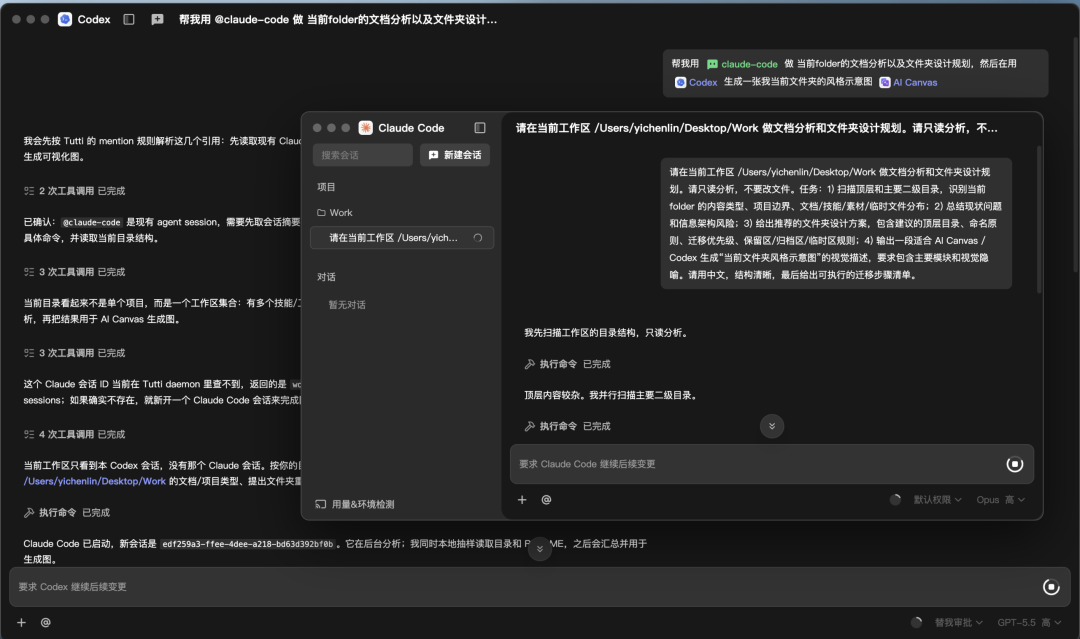Viewport: 1080px width, 639px height.
Task: Click Claude Code conversation scrollbar
Action: [x=1039, y=219]
